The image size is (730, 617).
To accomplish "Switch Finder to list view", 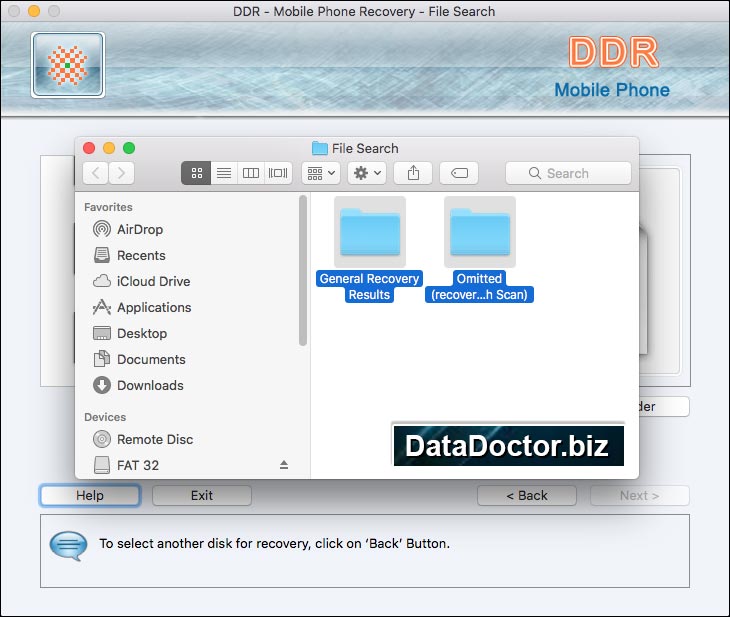I will pyautogui.click(x=224, y=173).
